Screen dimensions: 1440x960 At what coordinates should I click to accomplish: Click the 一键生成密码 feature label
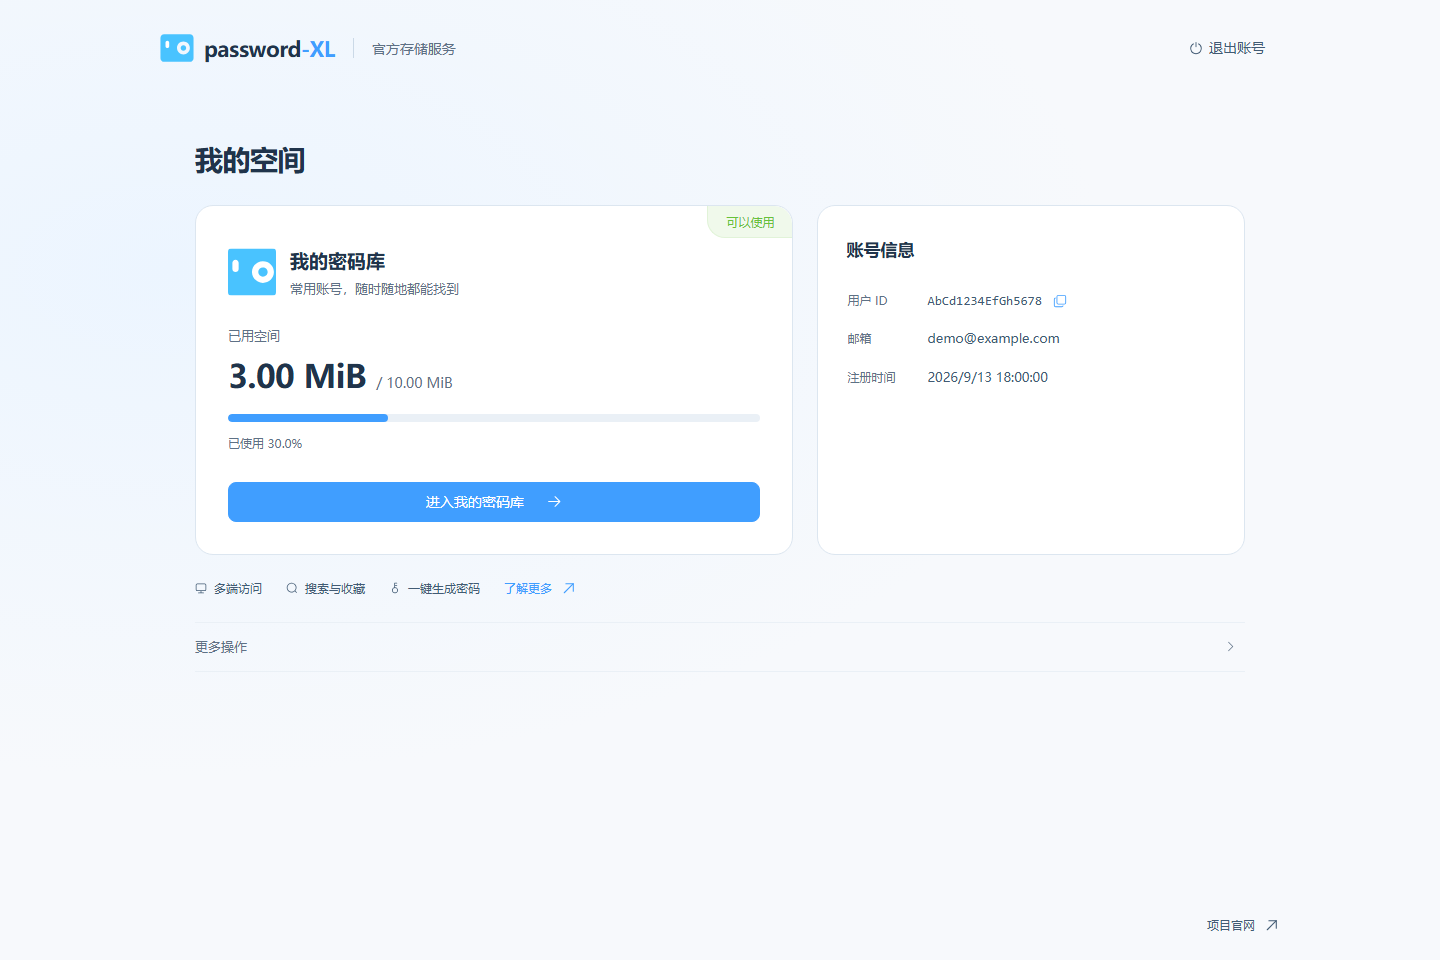click(444, 588)
